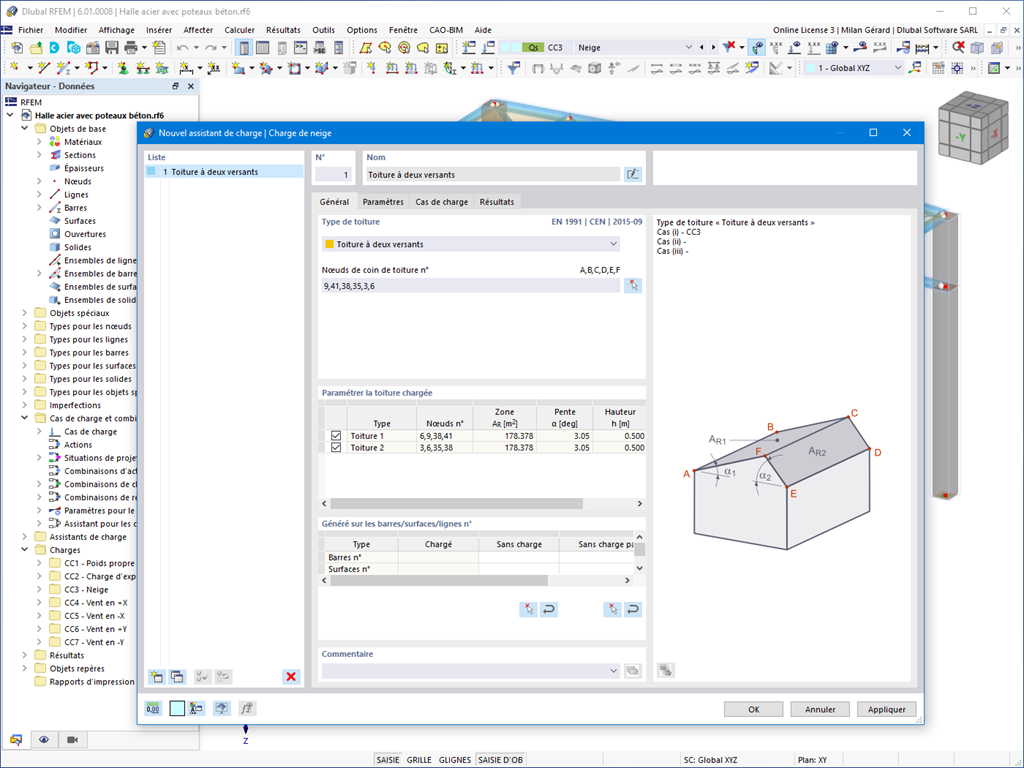Click the Nom field with Toiture à deux versants
1024x768 pixels.
tap(492, 174)
